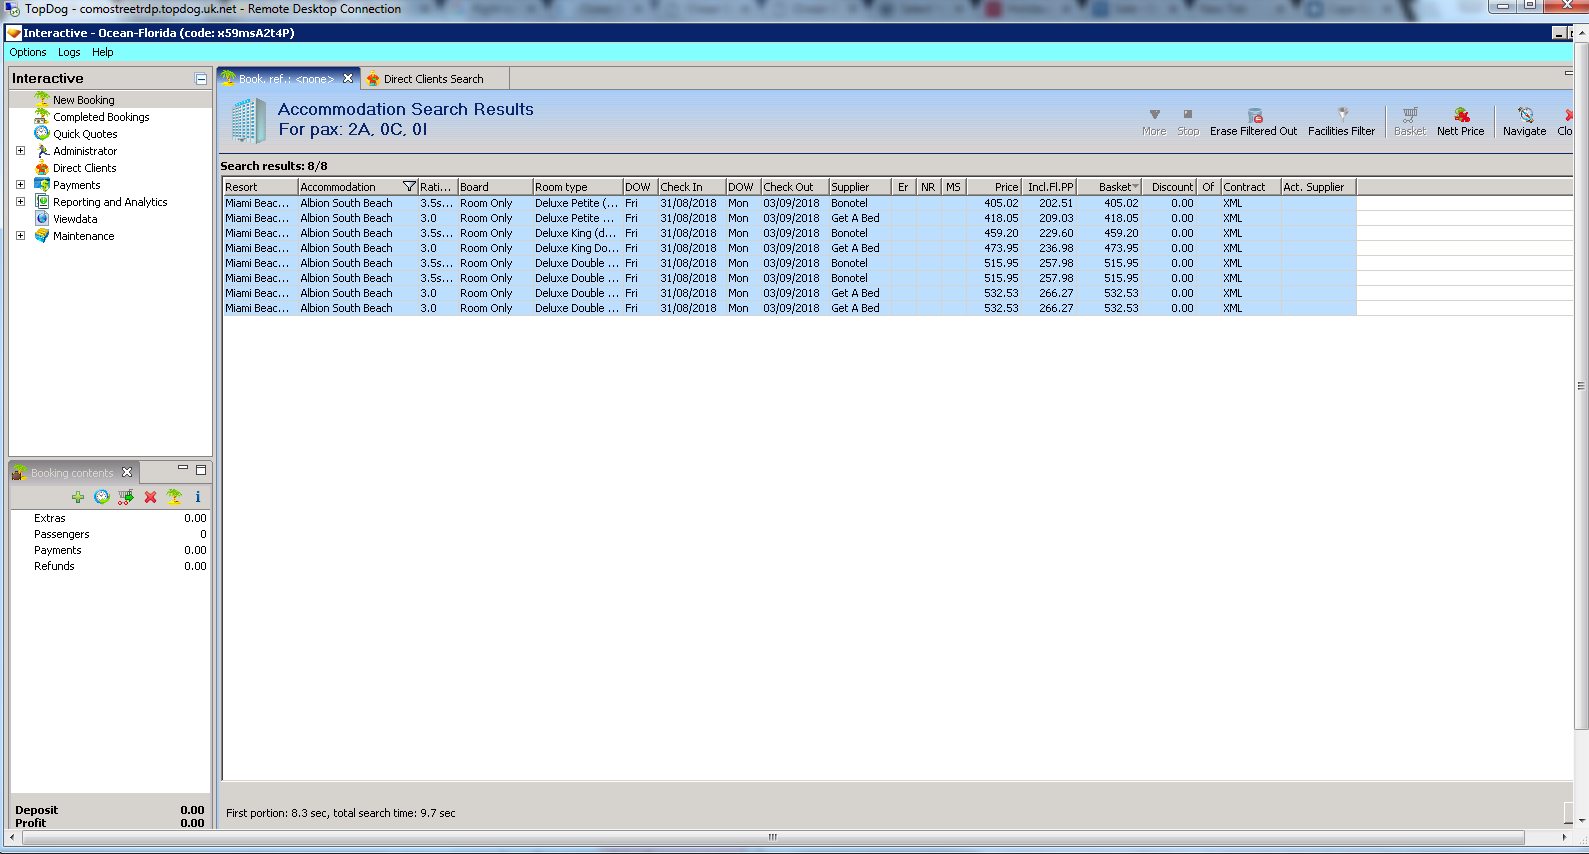Click the Basket cart toolbar button
The height and width of the screenshot is (854, 1589).
point(1410,122)
